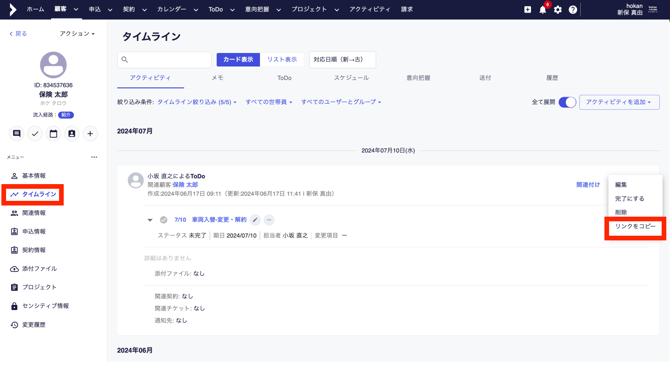Image resolution: width=670 pixels, height=391 pixels.
Task: Click the plus quick action icon under customer
Action: [90, 134]
